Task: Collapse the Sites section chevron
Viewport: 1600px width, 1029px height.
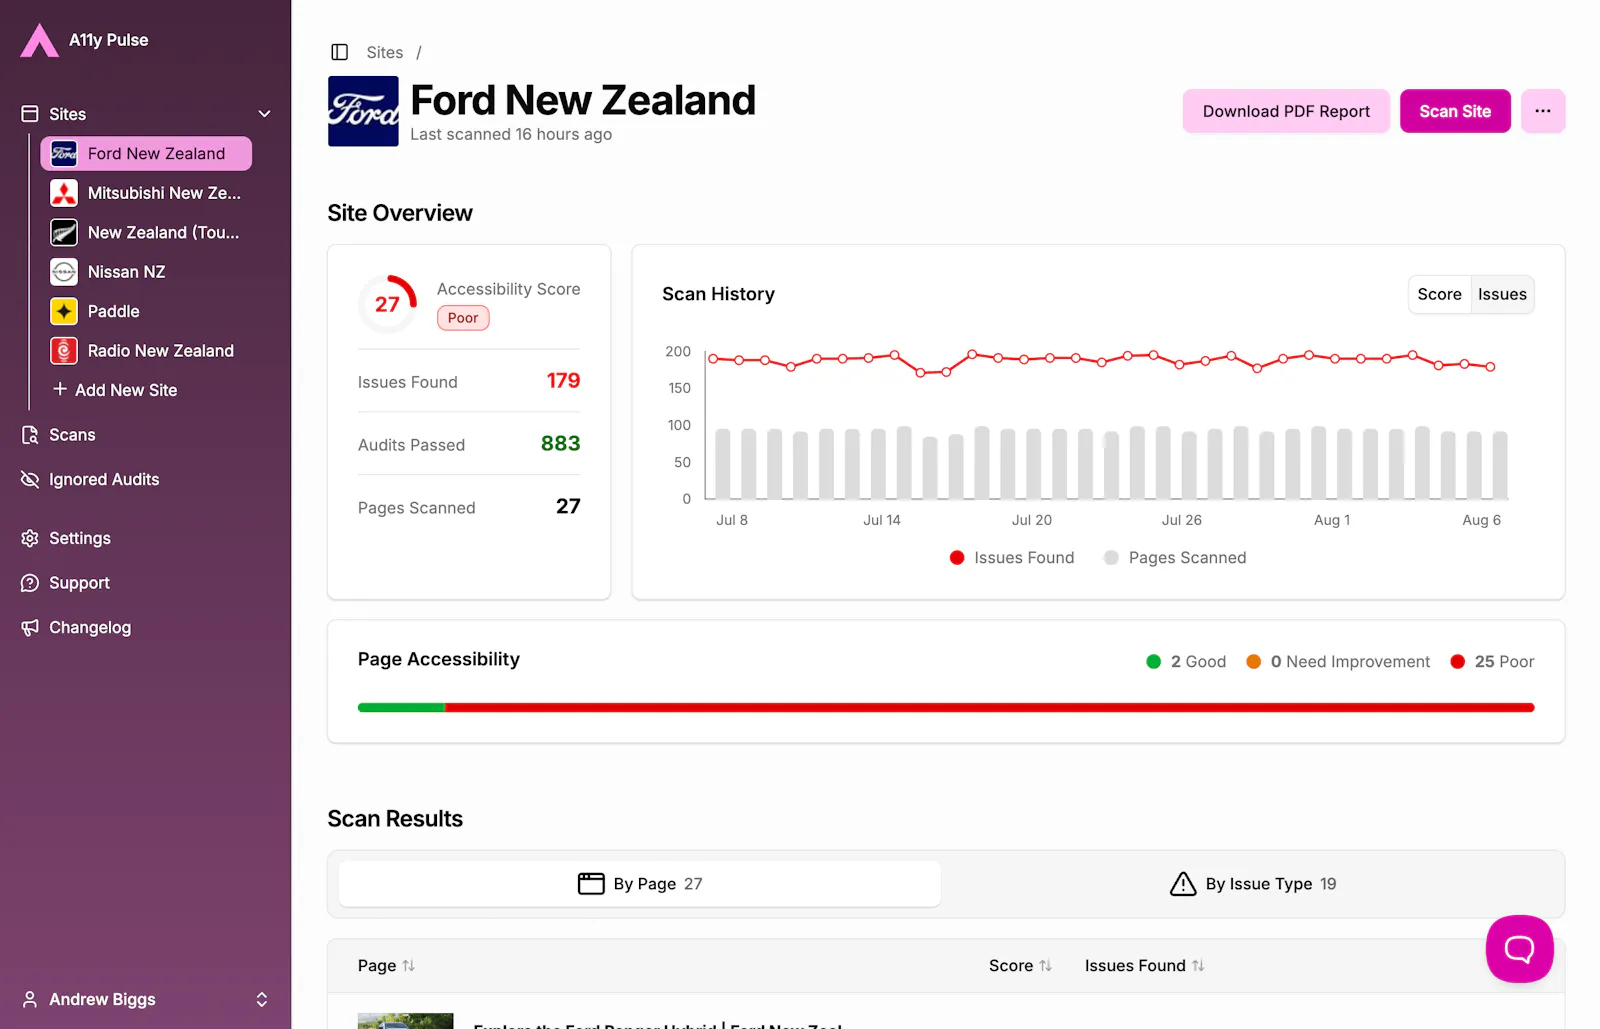Action: [x=264, y=114]
